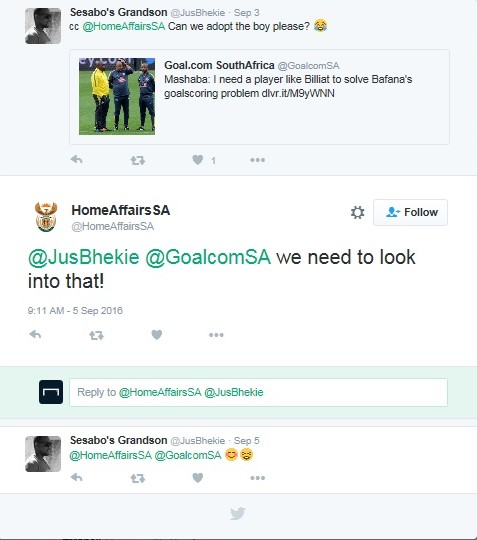Image resolution: width=477 pixels, height=540 pixels.
Task: Open gear settings menu beside Follow
Action: point(357,212)
